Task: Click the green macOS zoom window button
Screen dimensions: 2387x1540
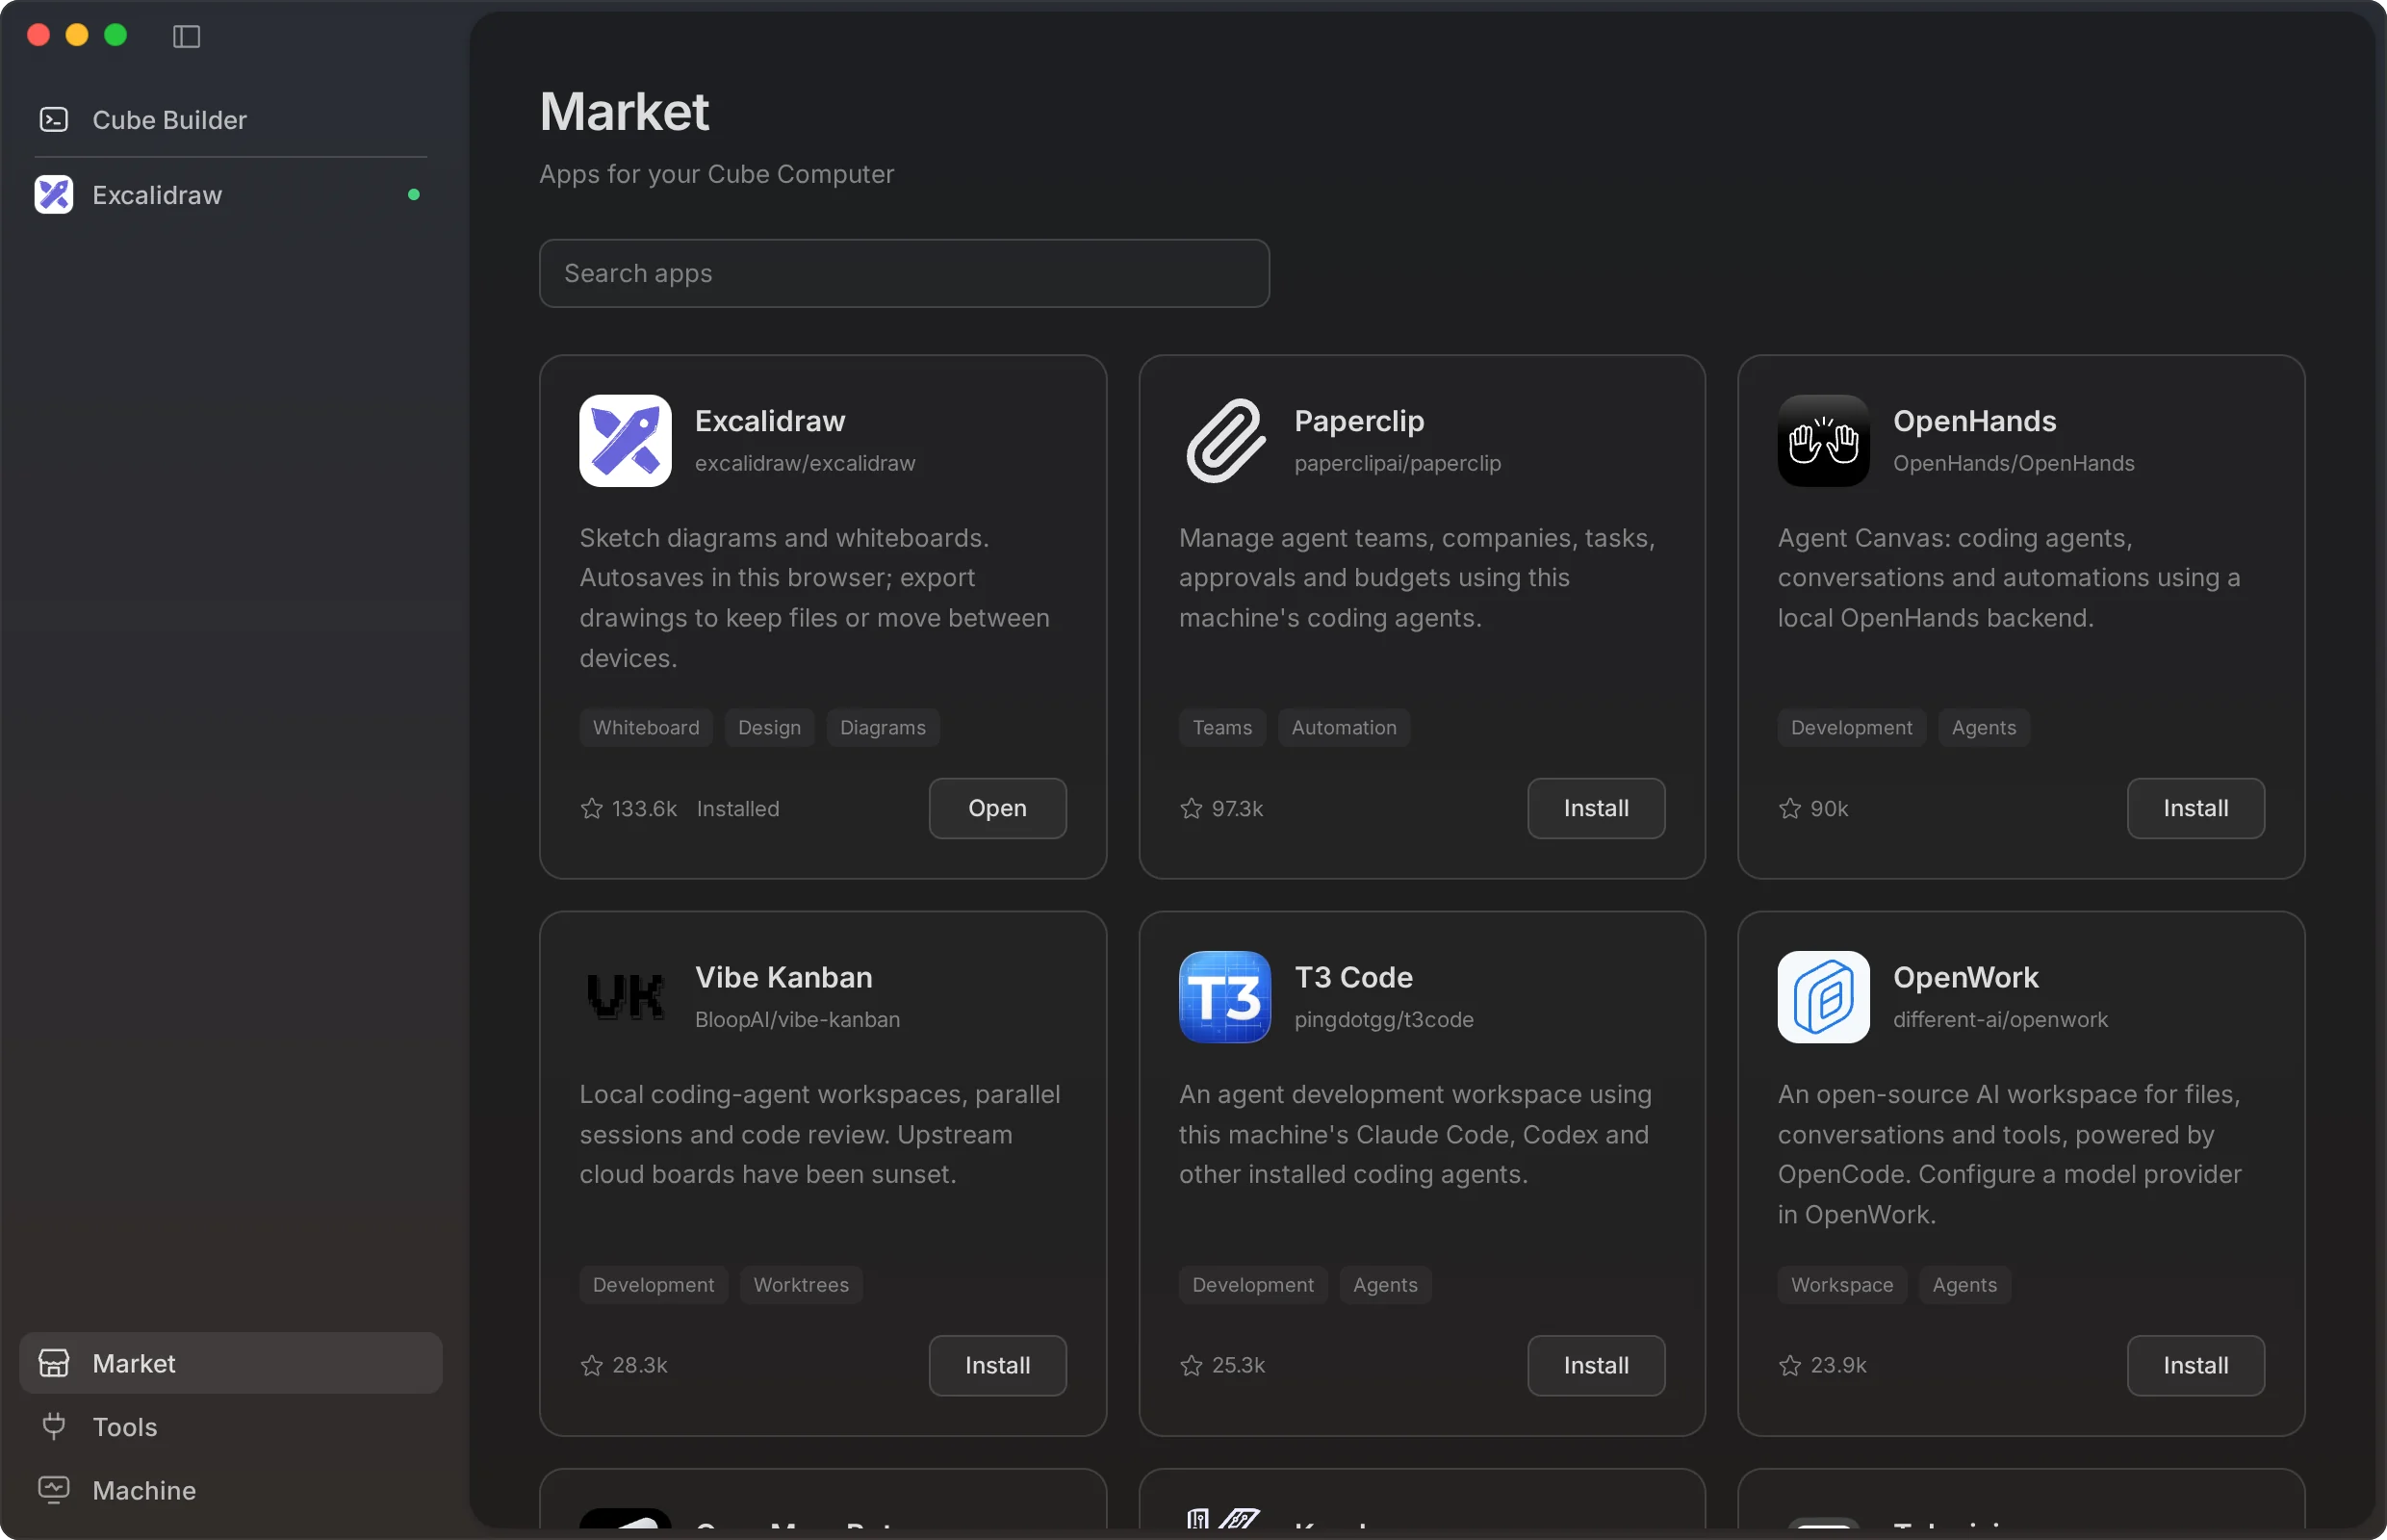Action: (116, 35)
